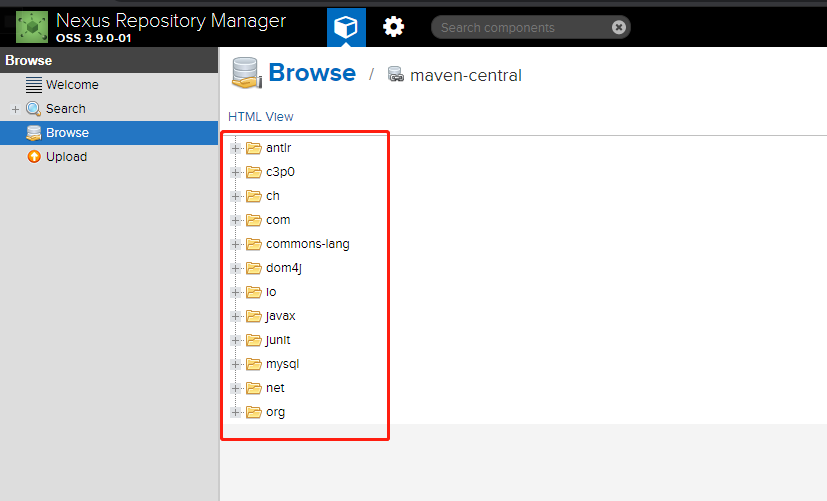This screenshot has height=501, width=827.
Task: Click the Browse database icon in sidebar
Action: 34,133
